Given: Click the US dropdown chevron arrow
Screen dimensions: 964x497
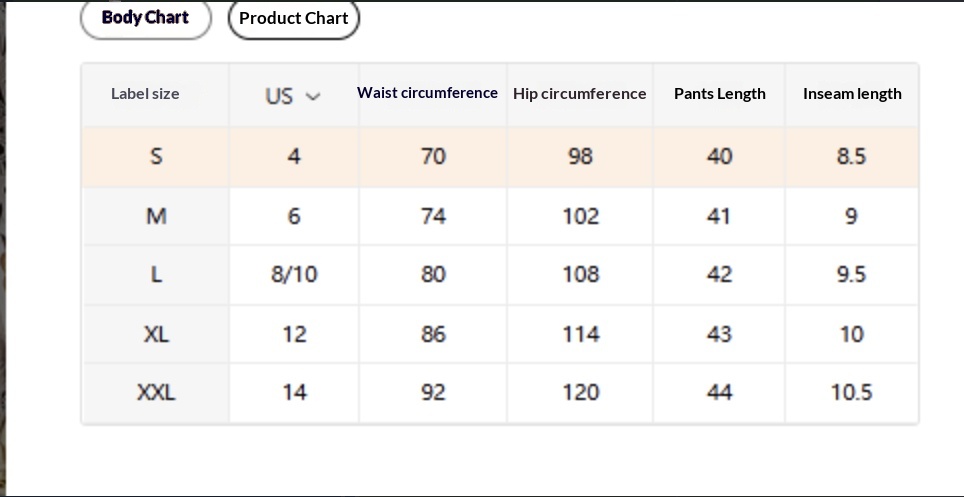Looking at the screenshot, I should tap(313, 97).
